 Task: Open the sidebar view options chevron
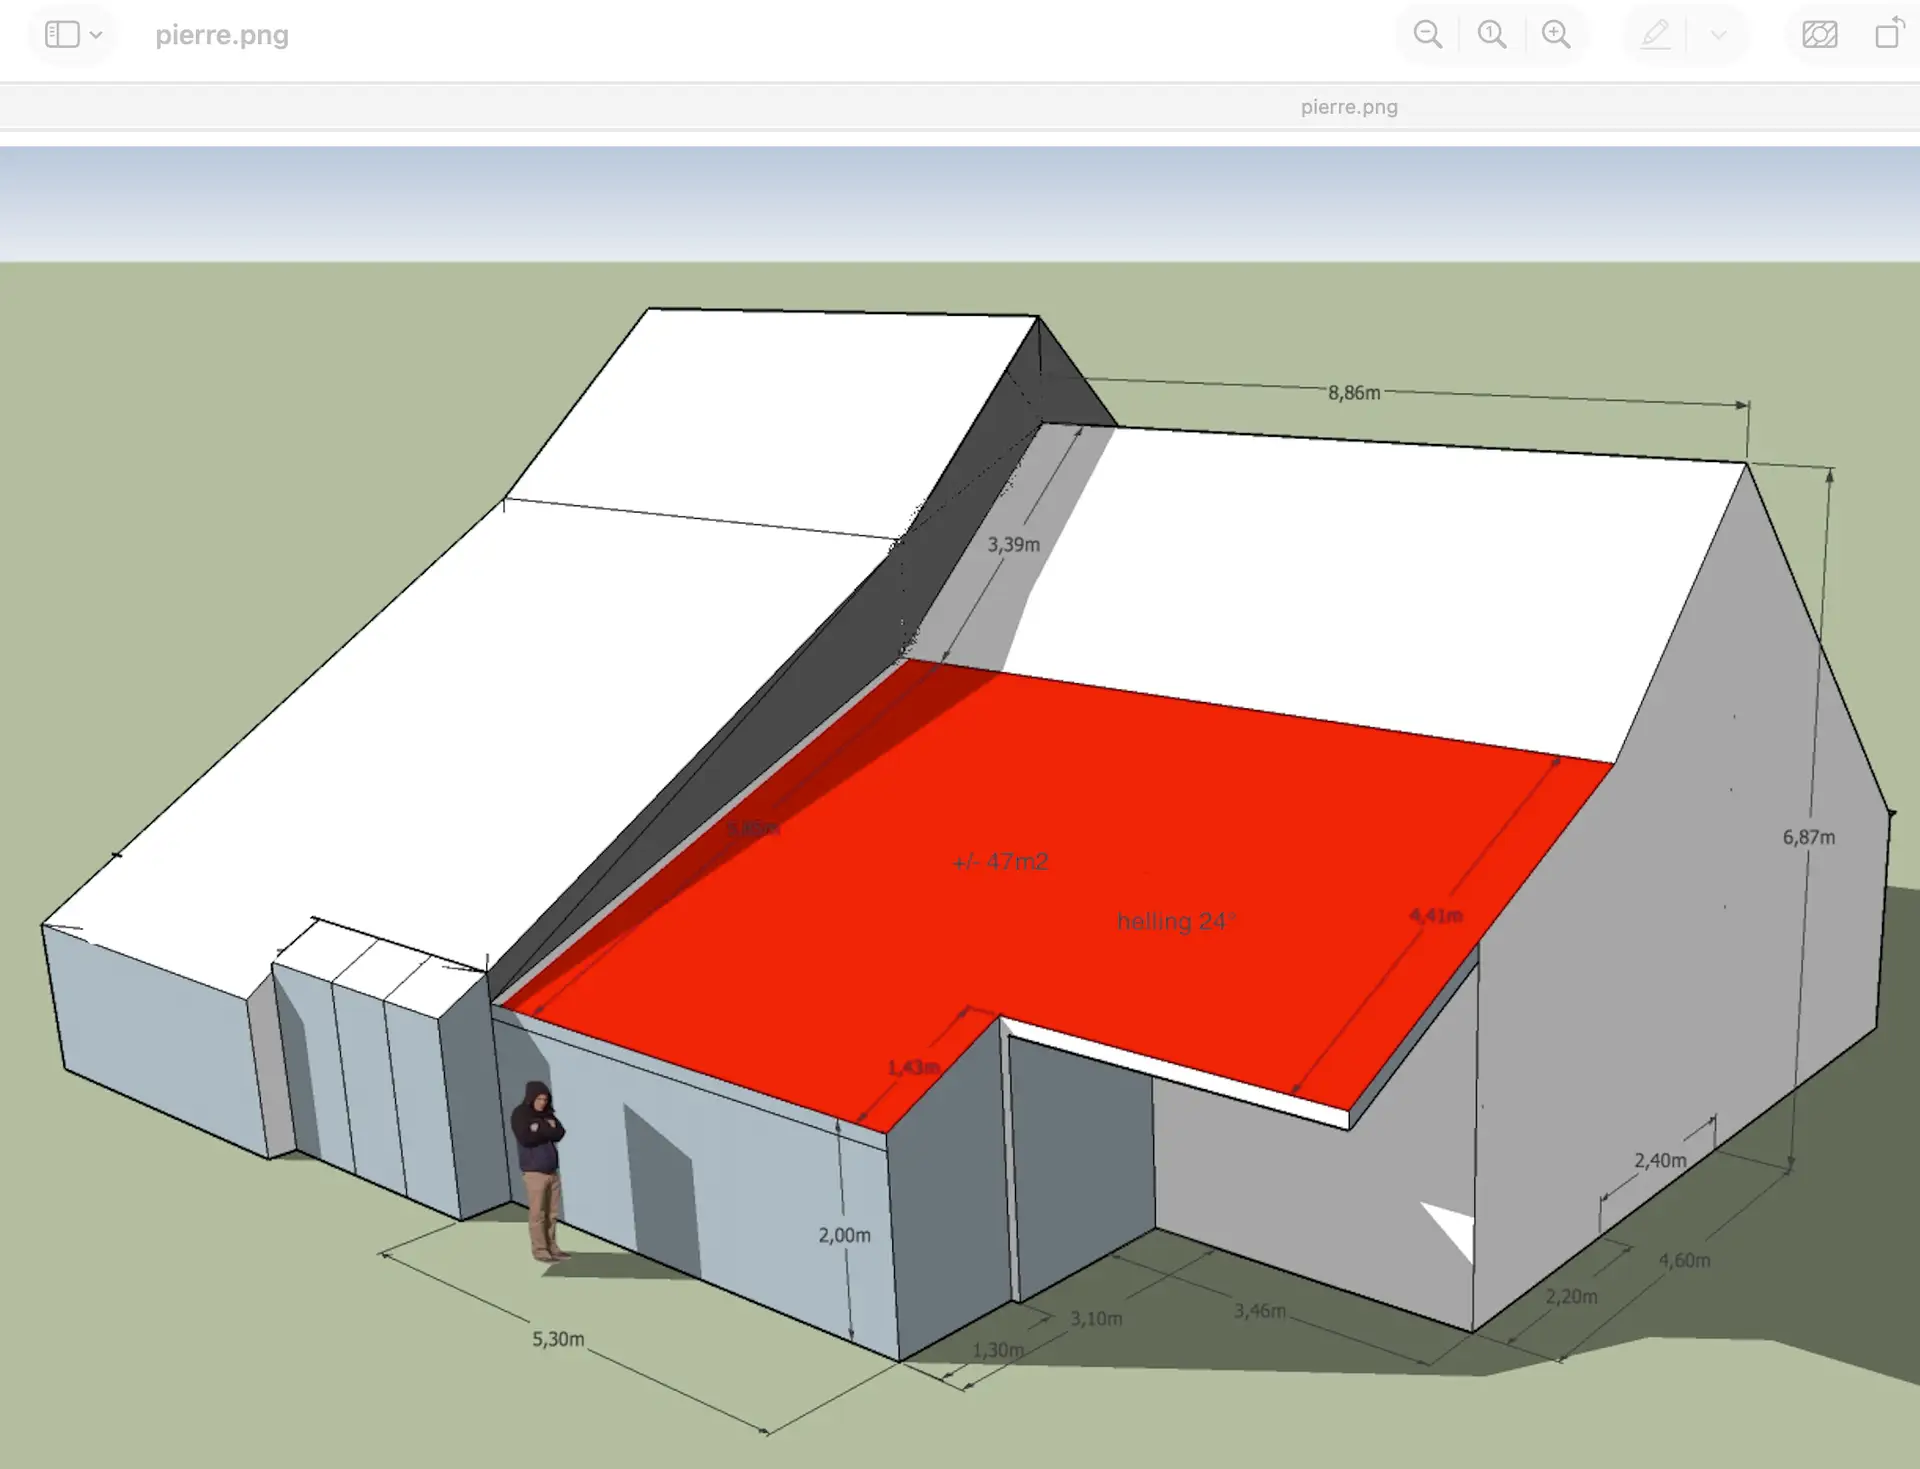[96, 35]
